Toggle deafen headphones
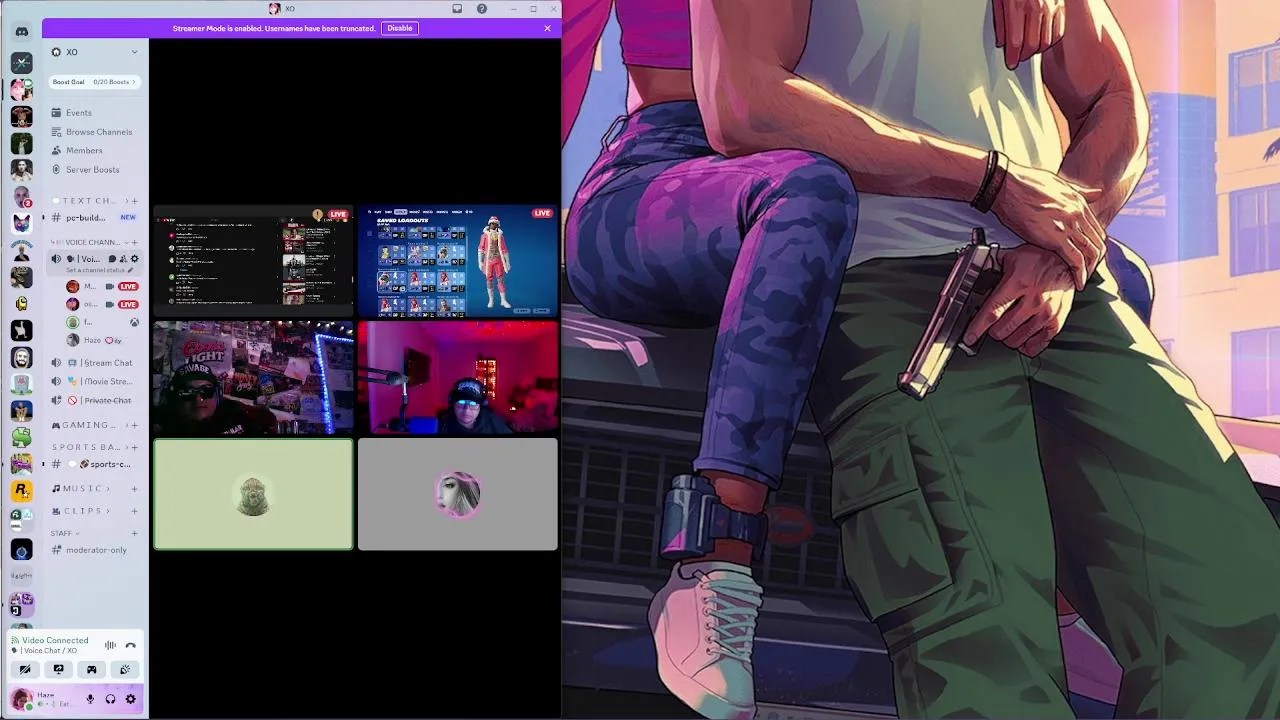This screenshot has width=1280, height=720. (x=110, y=699)
